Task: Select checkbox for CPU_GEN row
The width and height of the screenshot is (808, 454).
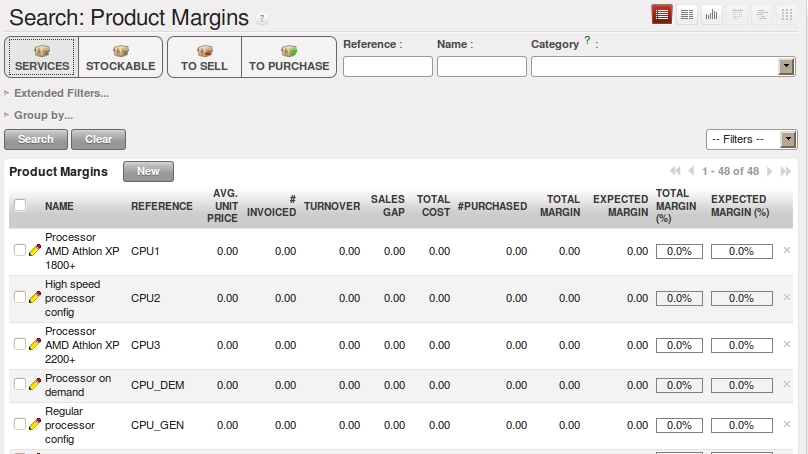Action: 20,424
